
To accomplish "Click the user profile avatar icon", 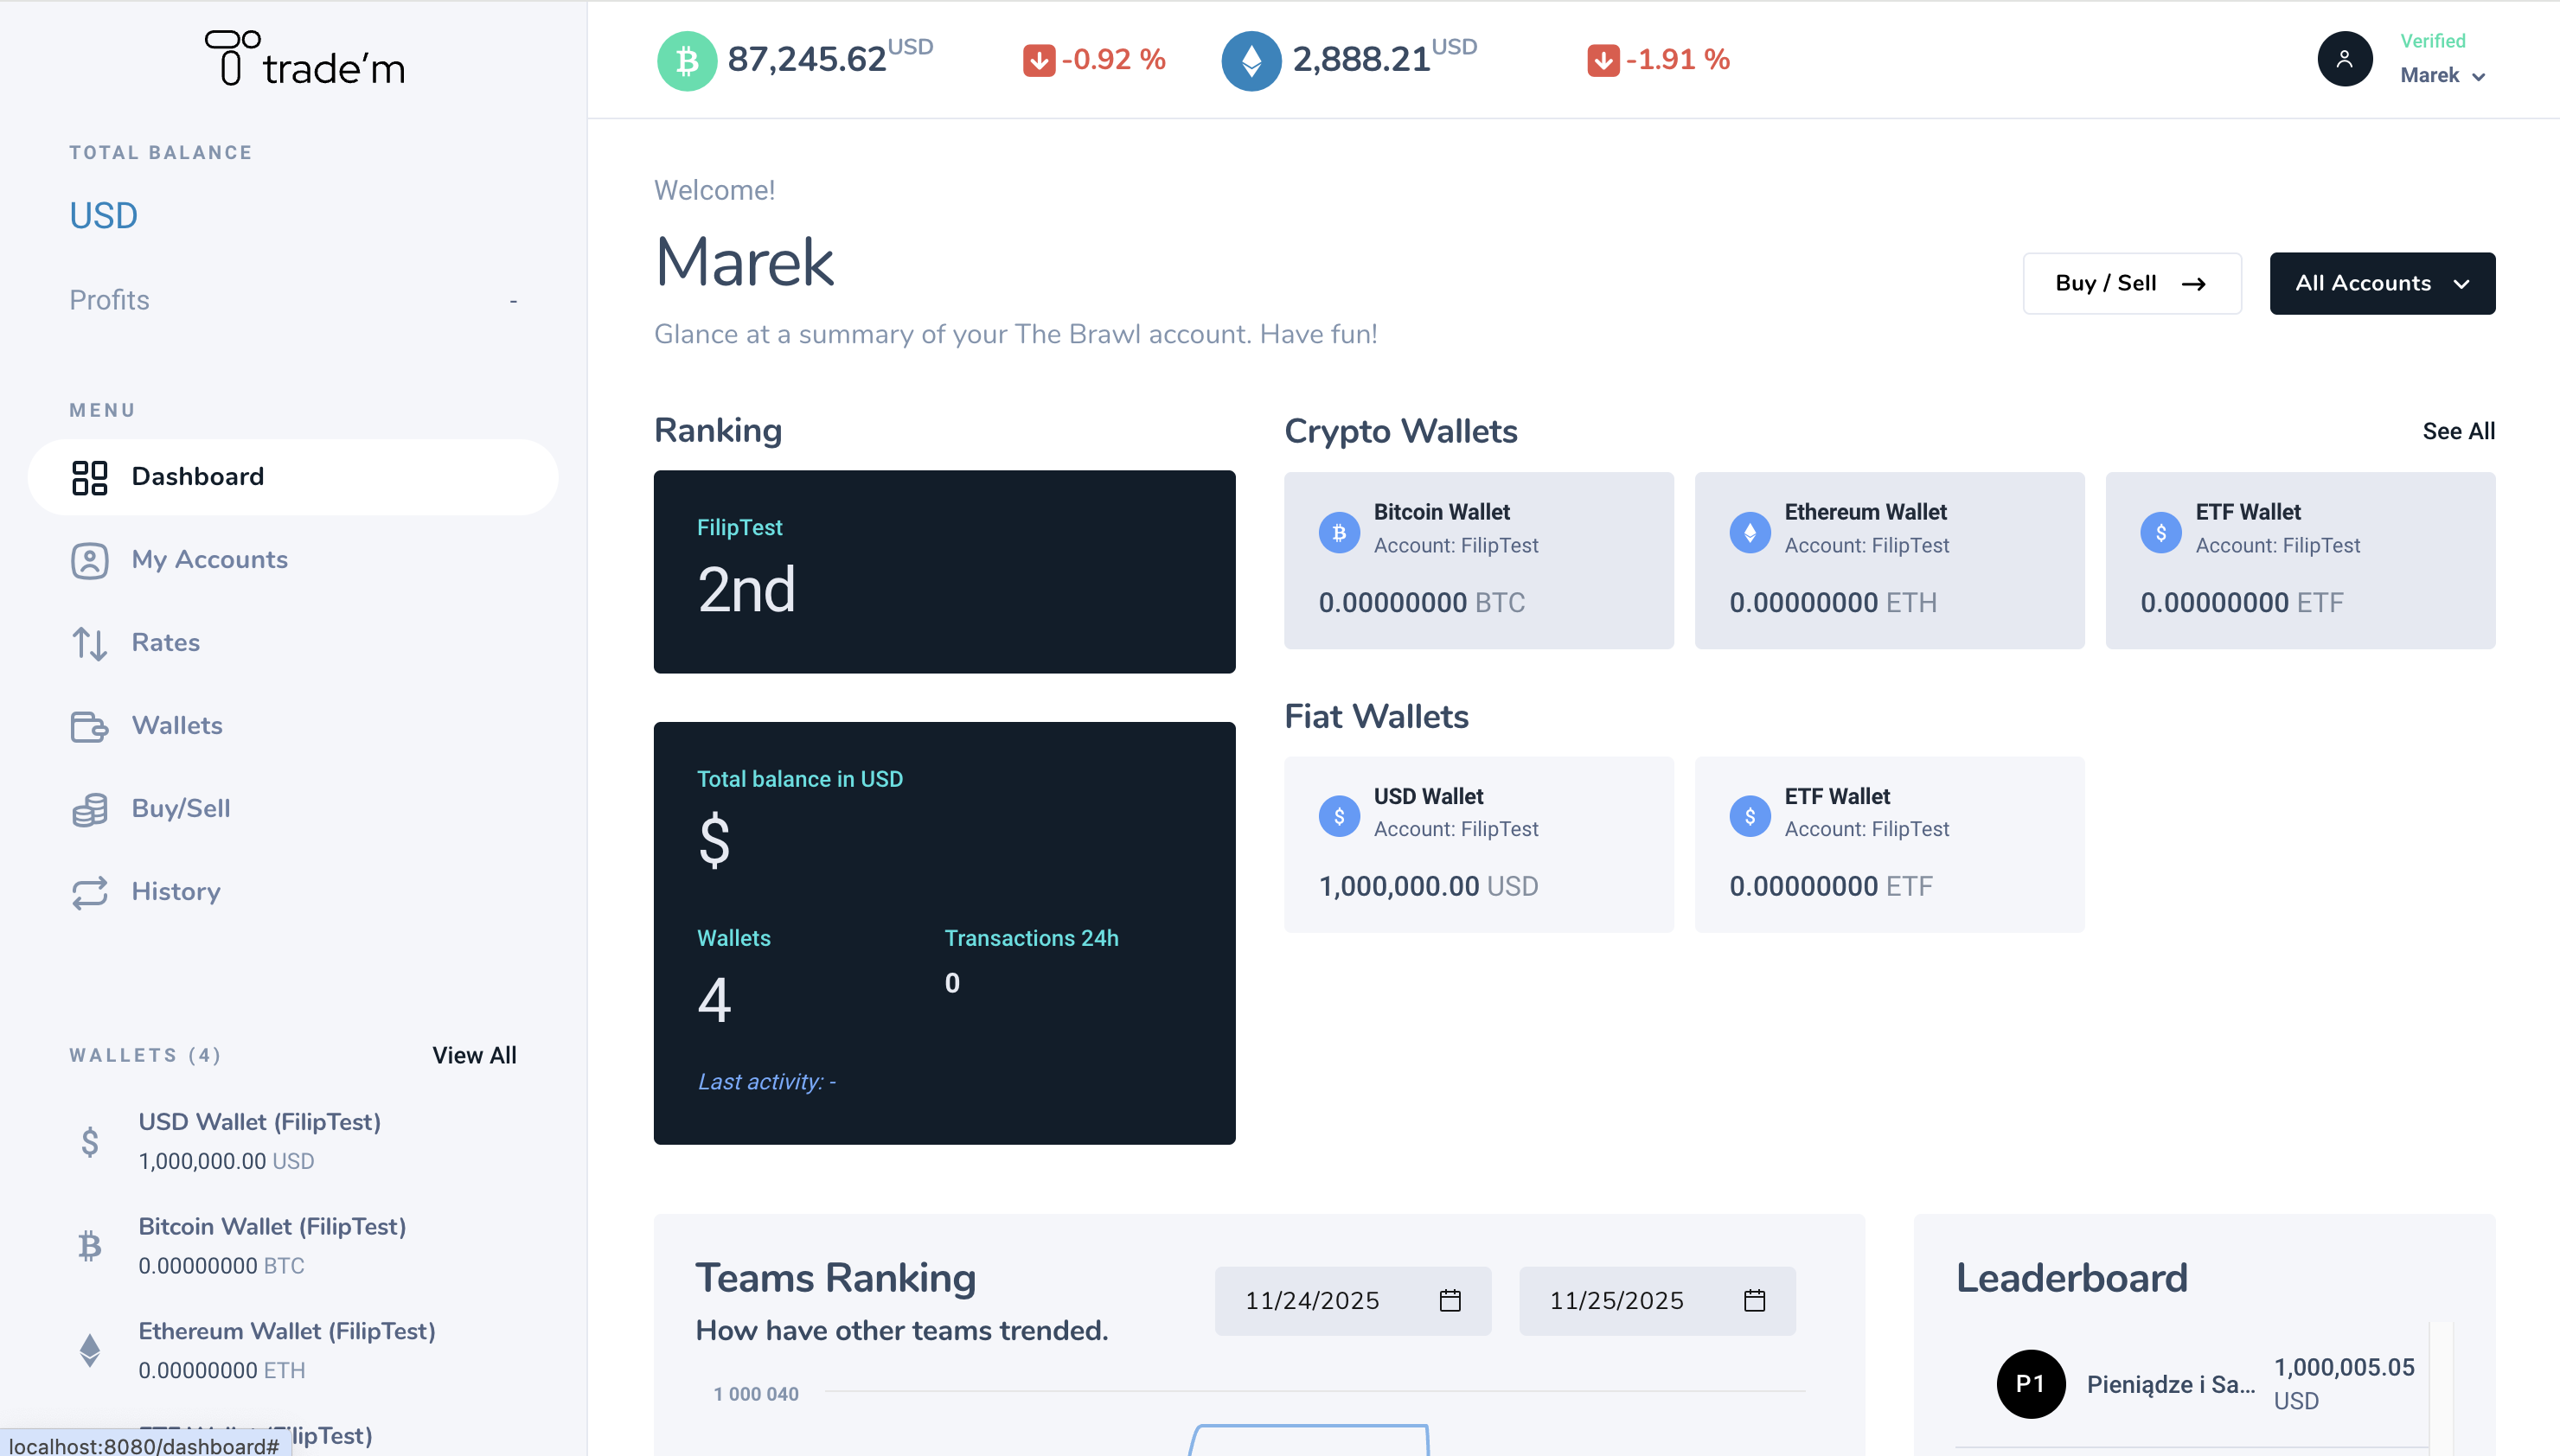I will coord(2345,59).
